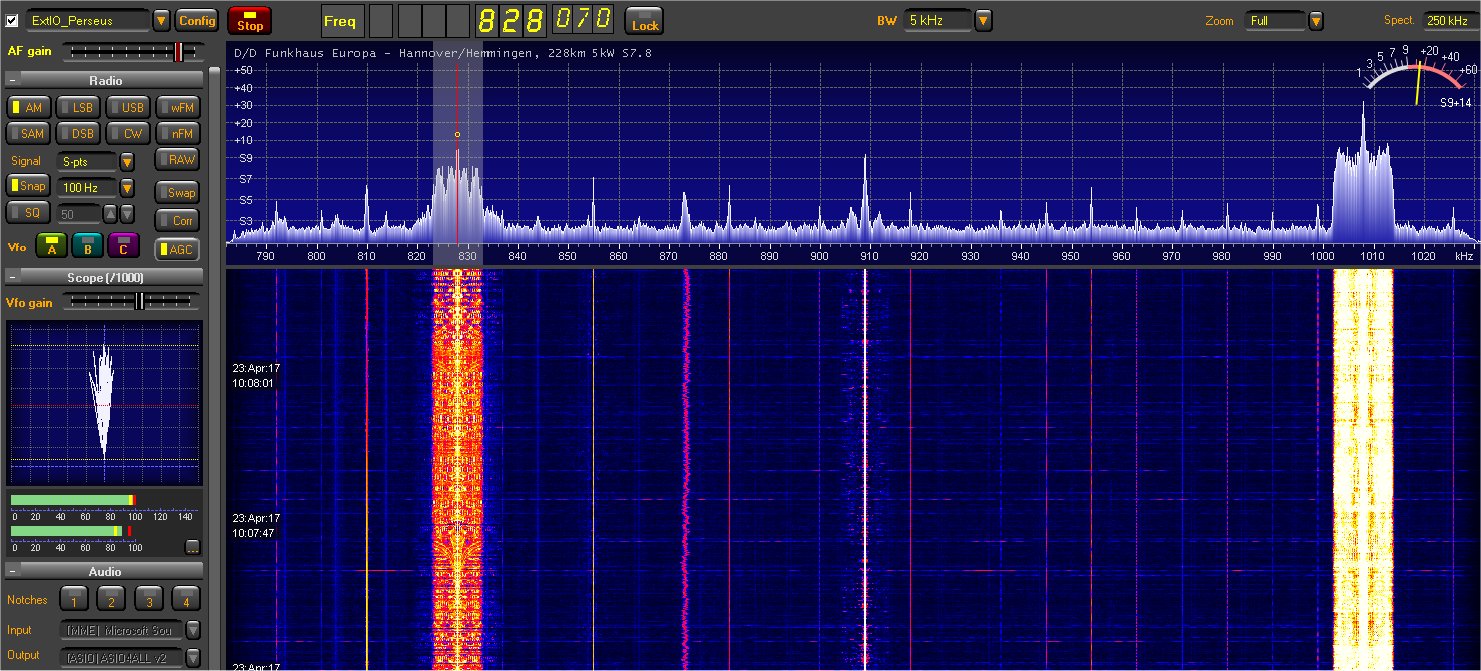
Task: Adjust the AF gain slider
Action: pos(179,51)
